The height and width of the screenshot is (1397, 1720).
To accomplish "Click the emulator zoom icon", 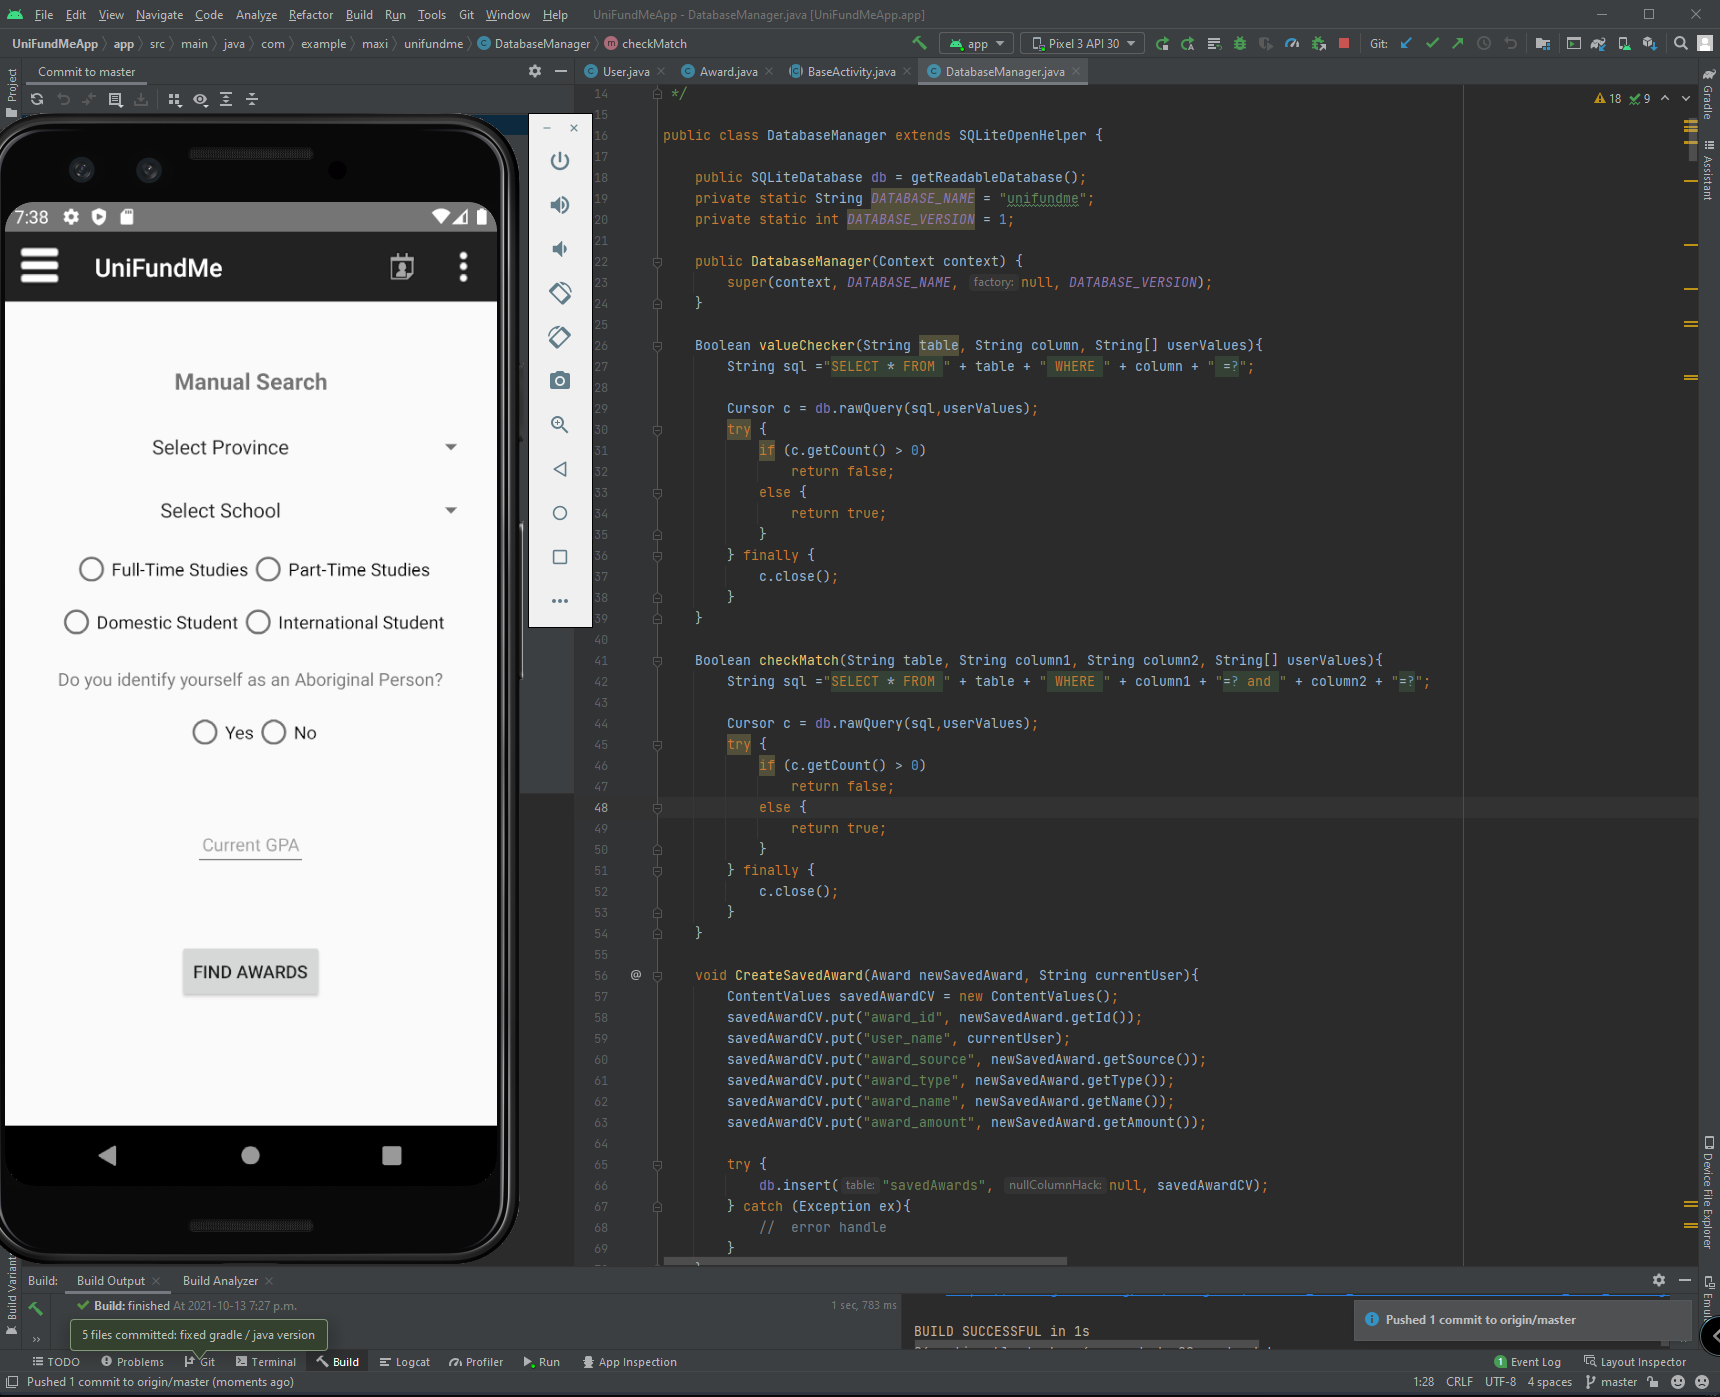I will 560,425.
